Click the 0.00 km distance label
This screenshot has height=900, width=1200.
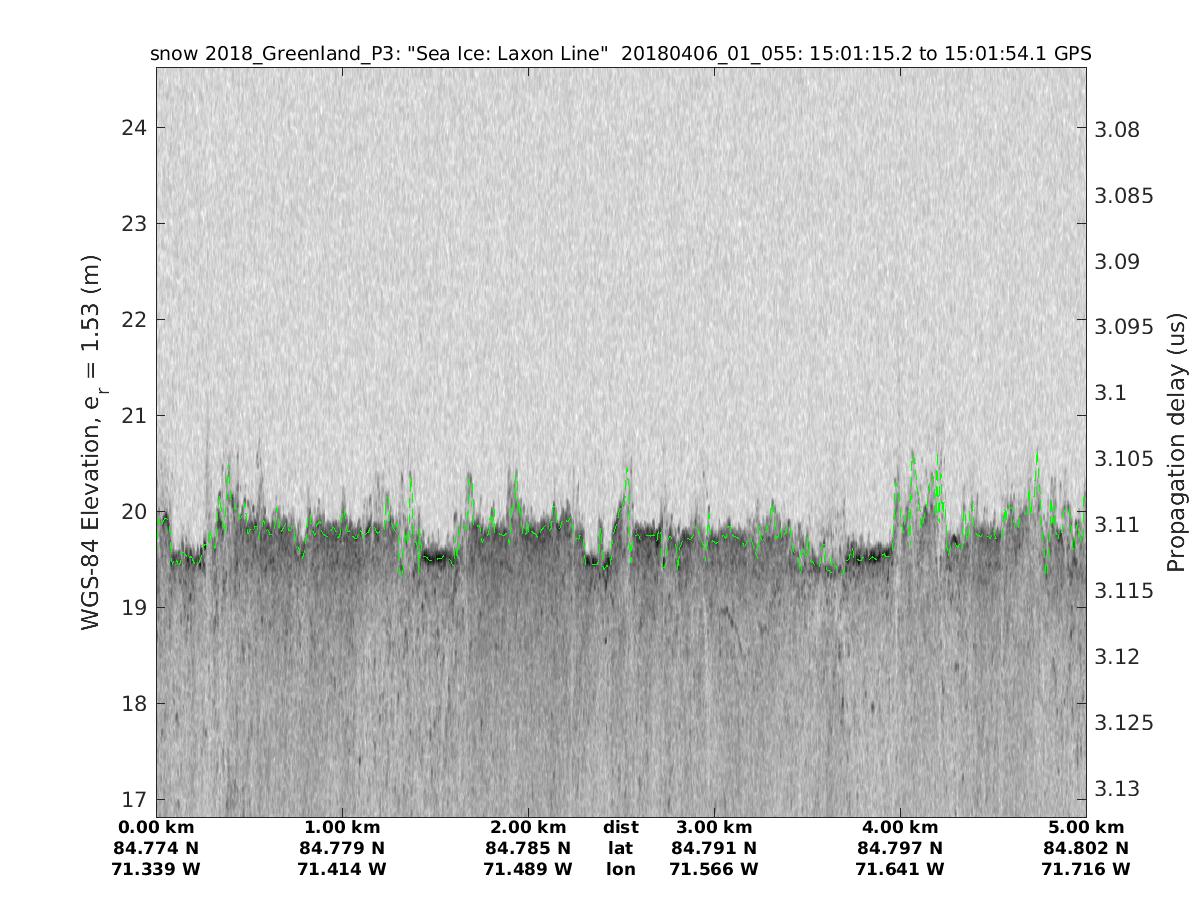pyautogui.click(x=156, y=827)
